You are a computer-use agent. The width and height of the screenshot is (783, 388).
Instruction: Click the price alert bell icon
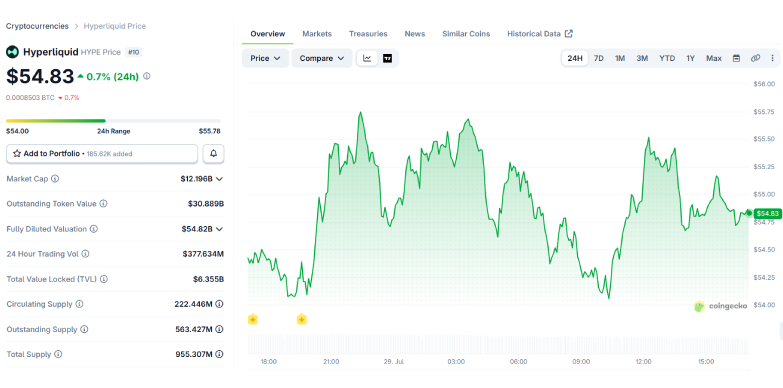[x=213, y=154]
